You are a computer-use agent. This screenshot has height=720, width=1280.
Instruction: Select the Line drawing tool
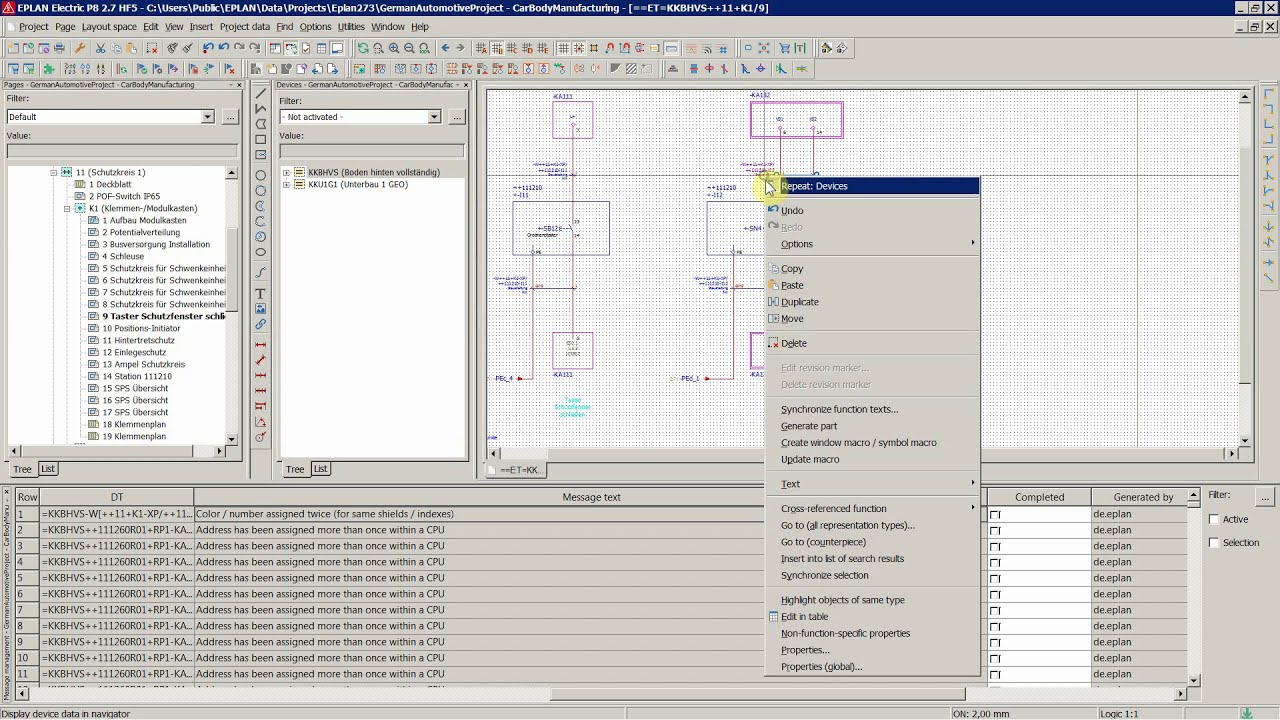(x=260, y=92)
